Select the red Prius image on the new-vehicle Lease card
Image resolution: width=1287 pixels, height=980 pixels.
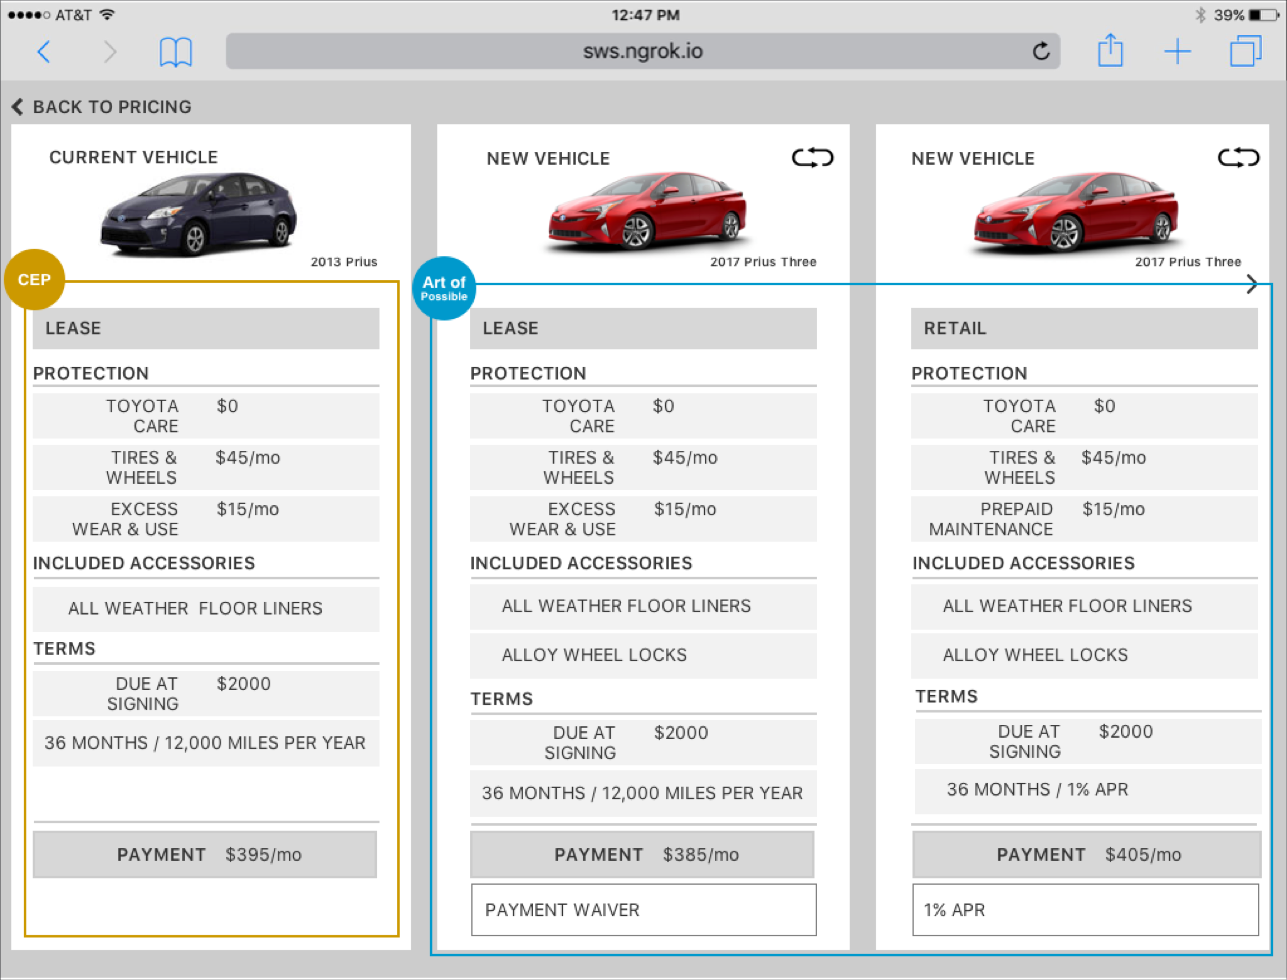[647, 210]
